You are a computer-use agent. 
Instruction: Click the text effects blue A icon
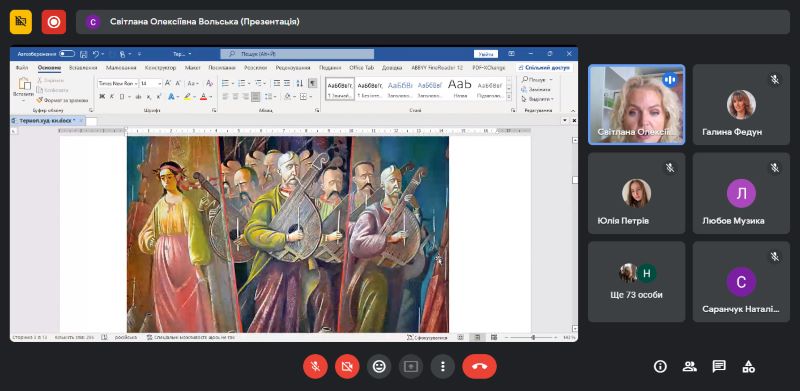click(x=171, y=96)
